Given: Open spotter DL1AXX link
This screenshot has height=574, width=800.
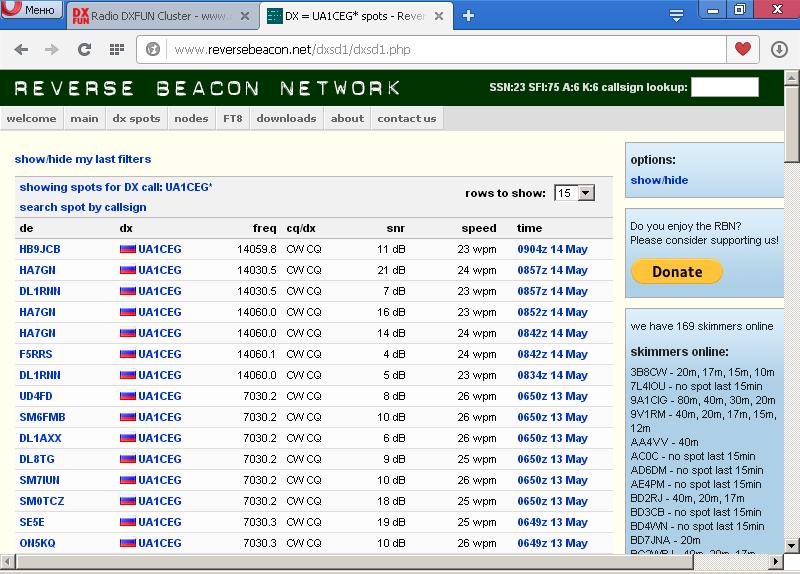Looking at the screenshot, I should (x=40, y=438).
